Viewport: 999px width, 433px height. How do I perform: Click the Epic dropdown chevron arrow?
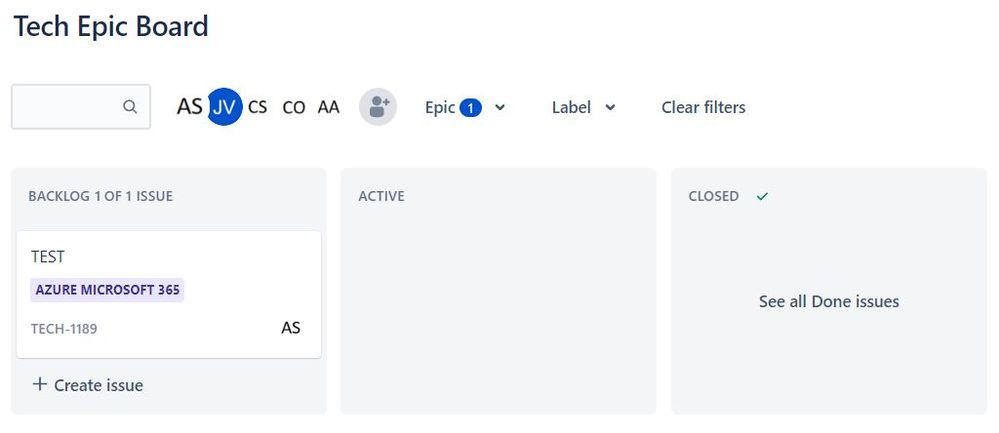point(500,108)
